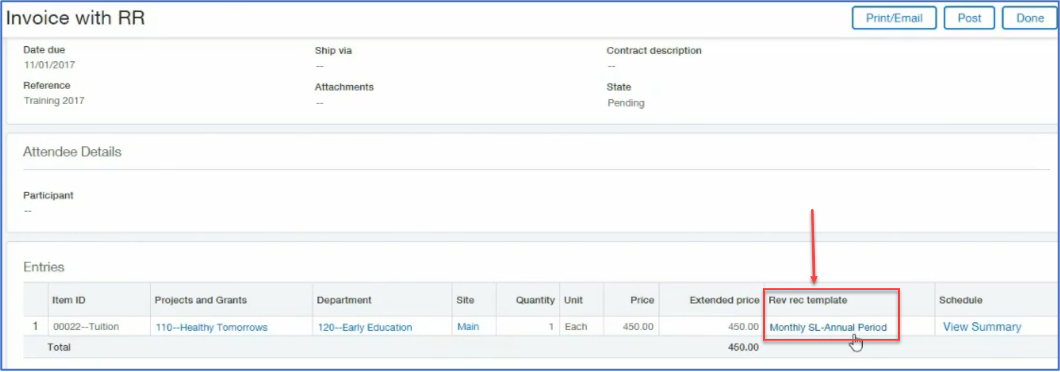This screenshot has height=372, width=1060.
Task: Click the State field label
Action: click(619, 87)
